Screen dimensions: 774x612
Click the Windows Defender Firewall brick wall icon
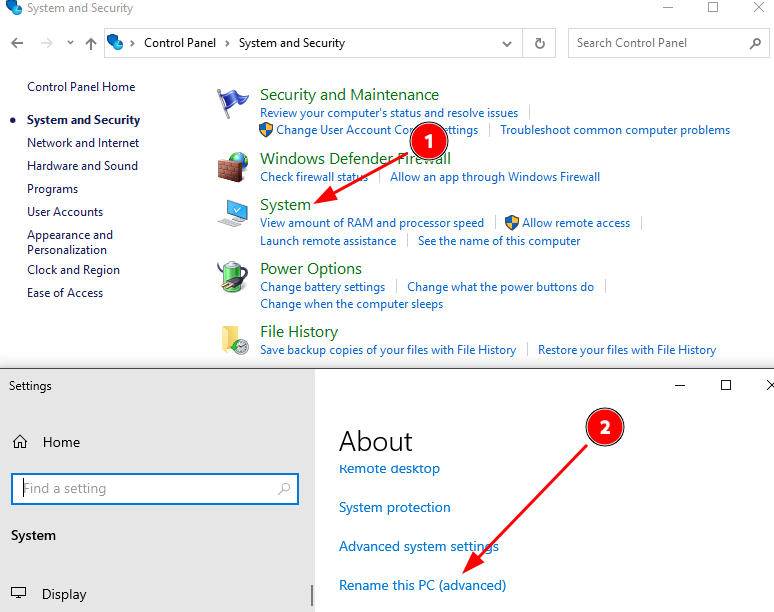tap(233, 167)
